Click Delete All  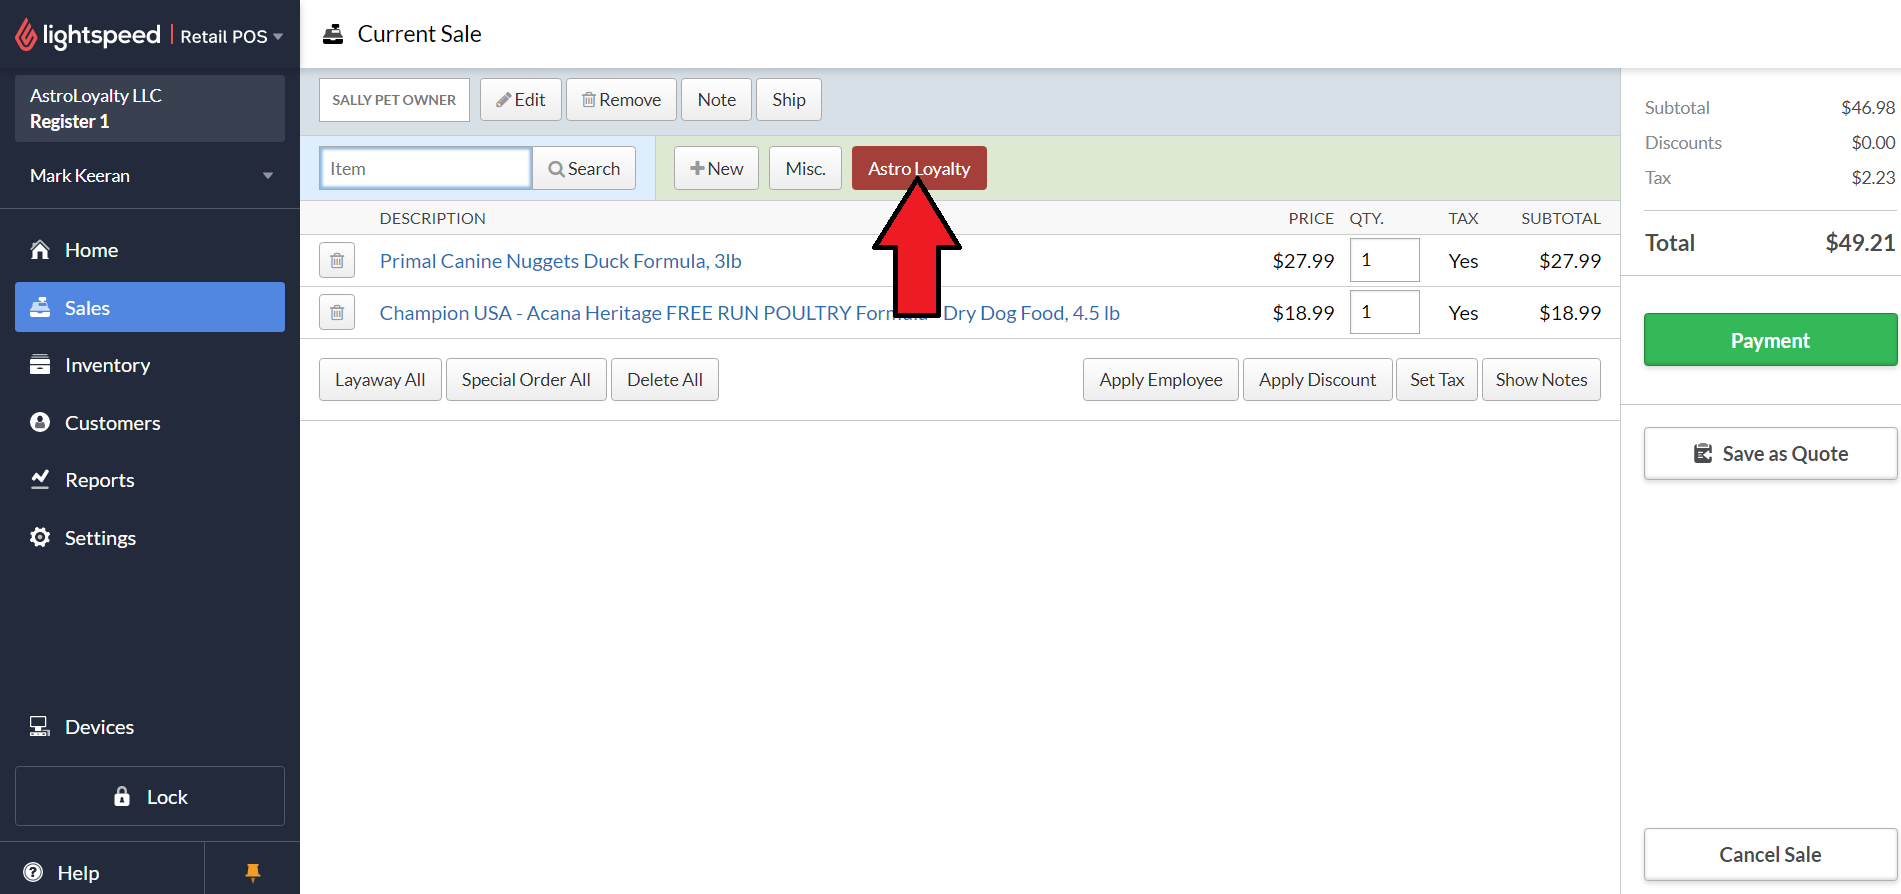[x=665, y=380]
